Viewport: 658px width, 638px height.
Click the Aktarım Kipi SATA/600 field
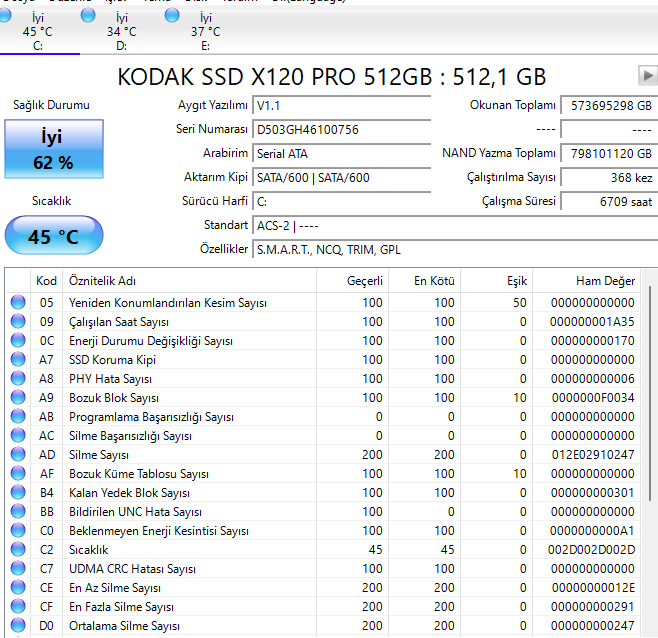[x=342, y=178]
